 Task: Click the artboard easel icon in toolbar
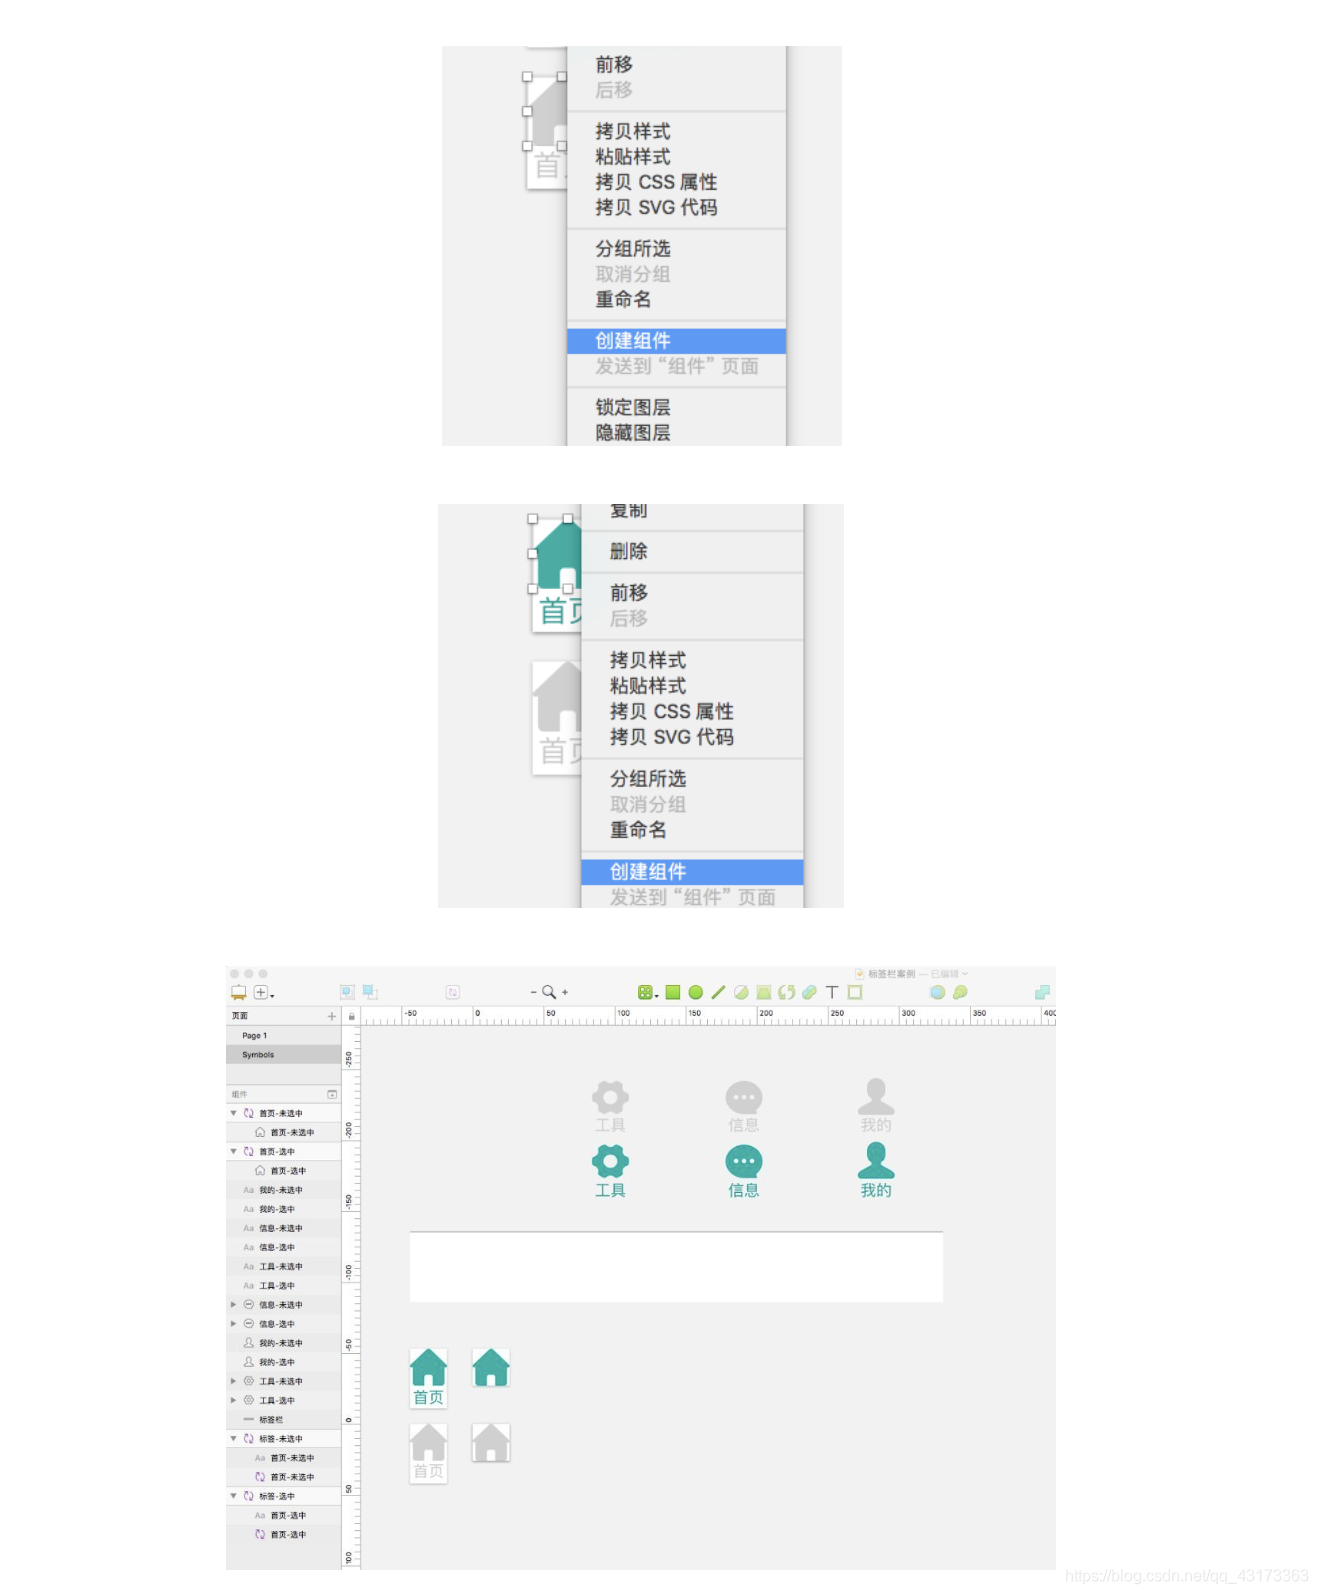pyautogui.click(x=239, y=992)
